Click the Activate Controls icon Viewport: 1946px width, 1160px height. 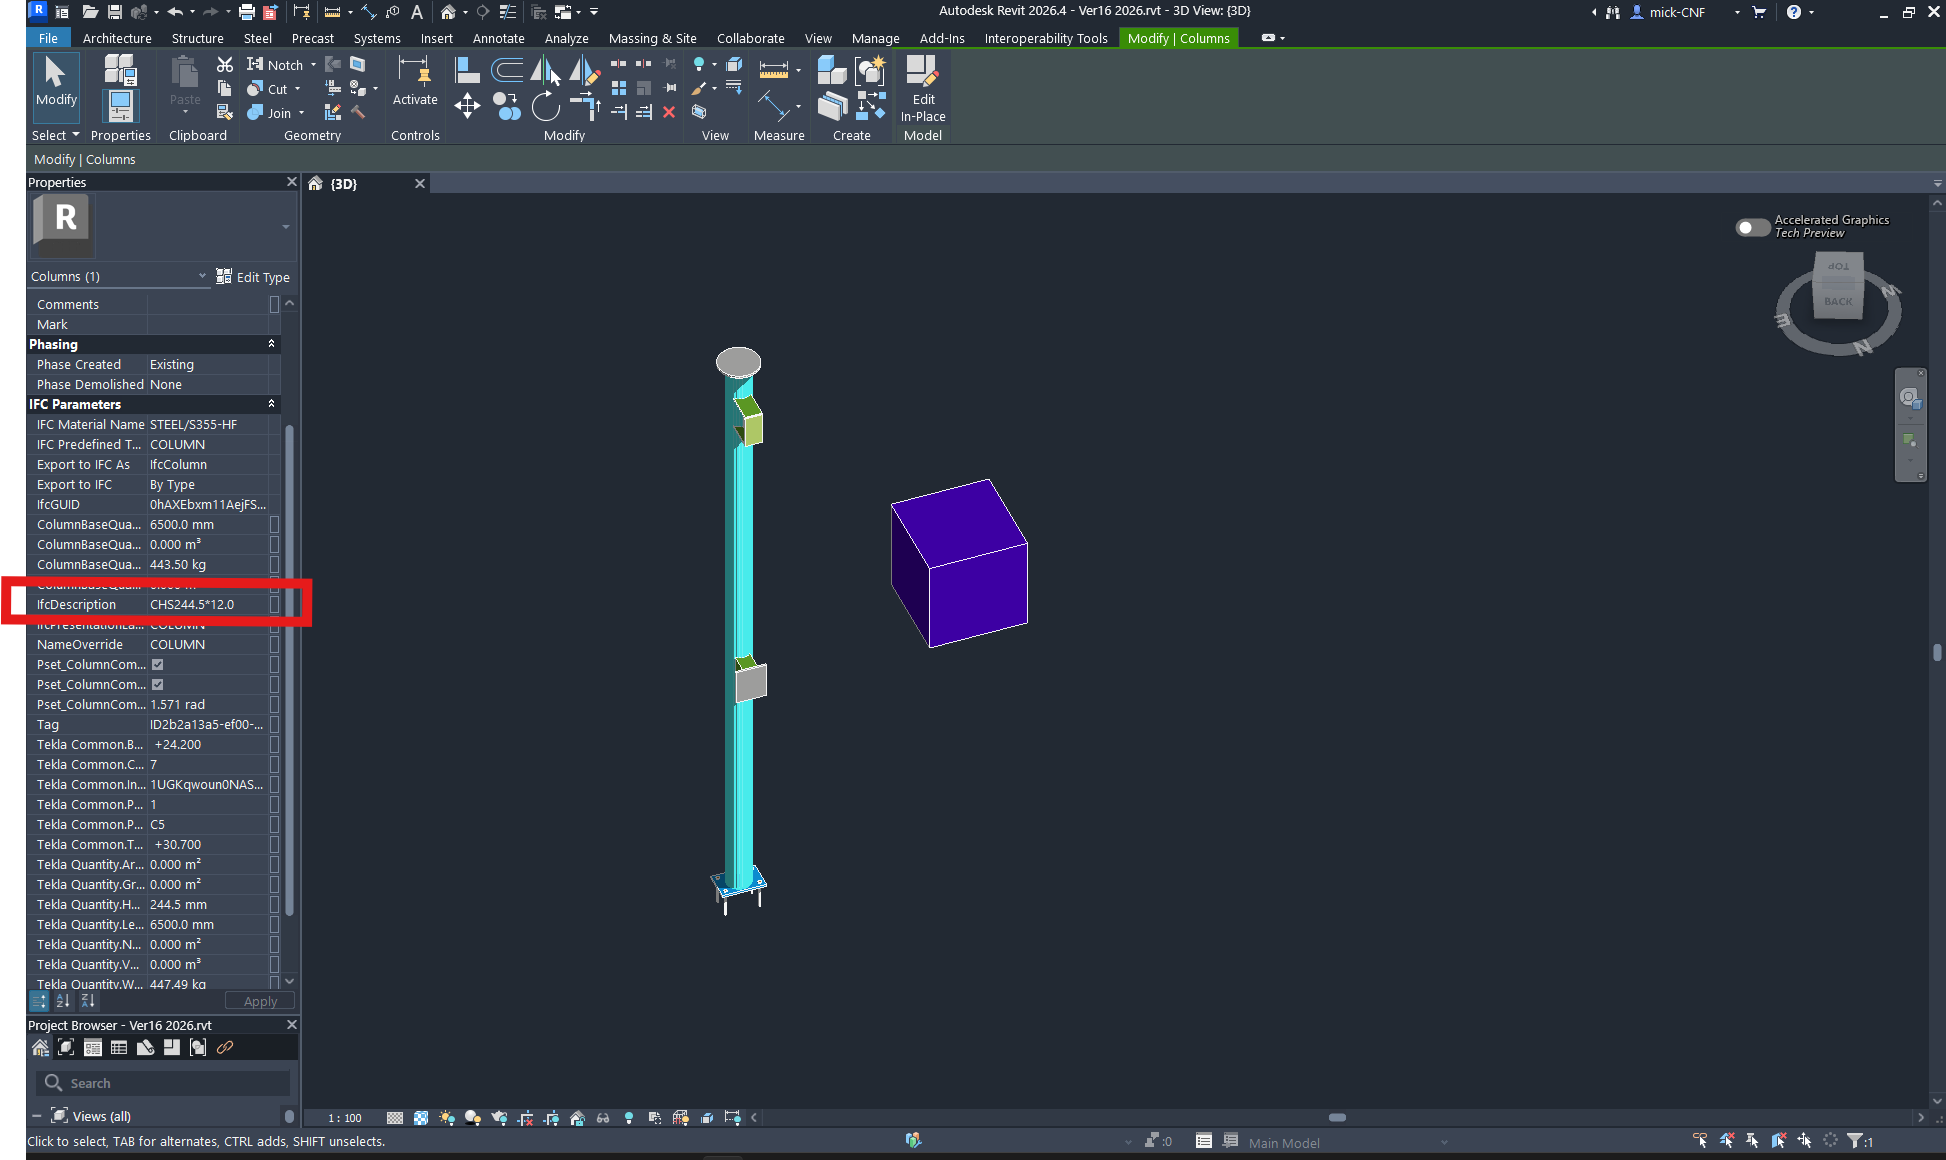click(x=415, y=81)
